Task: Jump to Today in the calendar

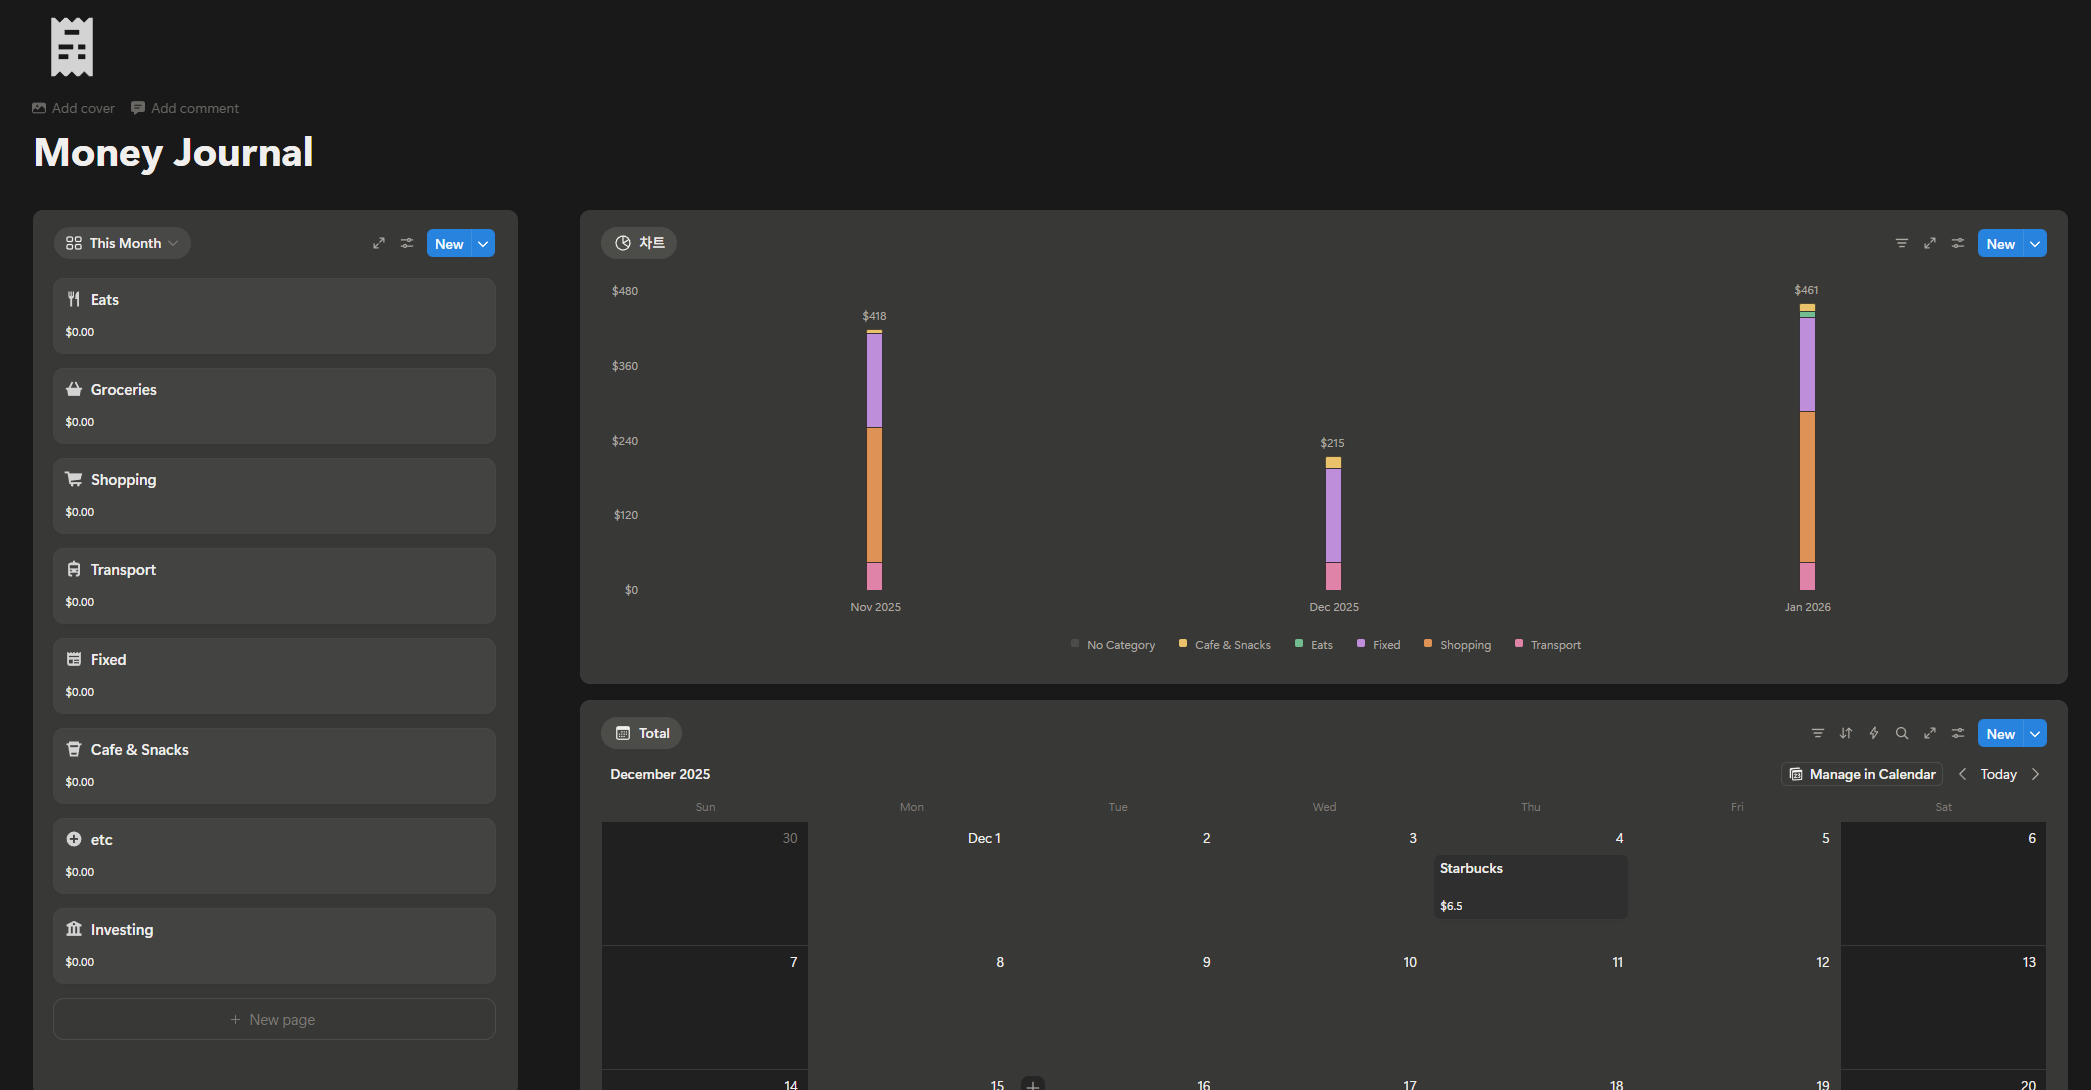Action: tap(1998, 774)
